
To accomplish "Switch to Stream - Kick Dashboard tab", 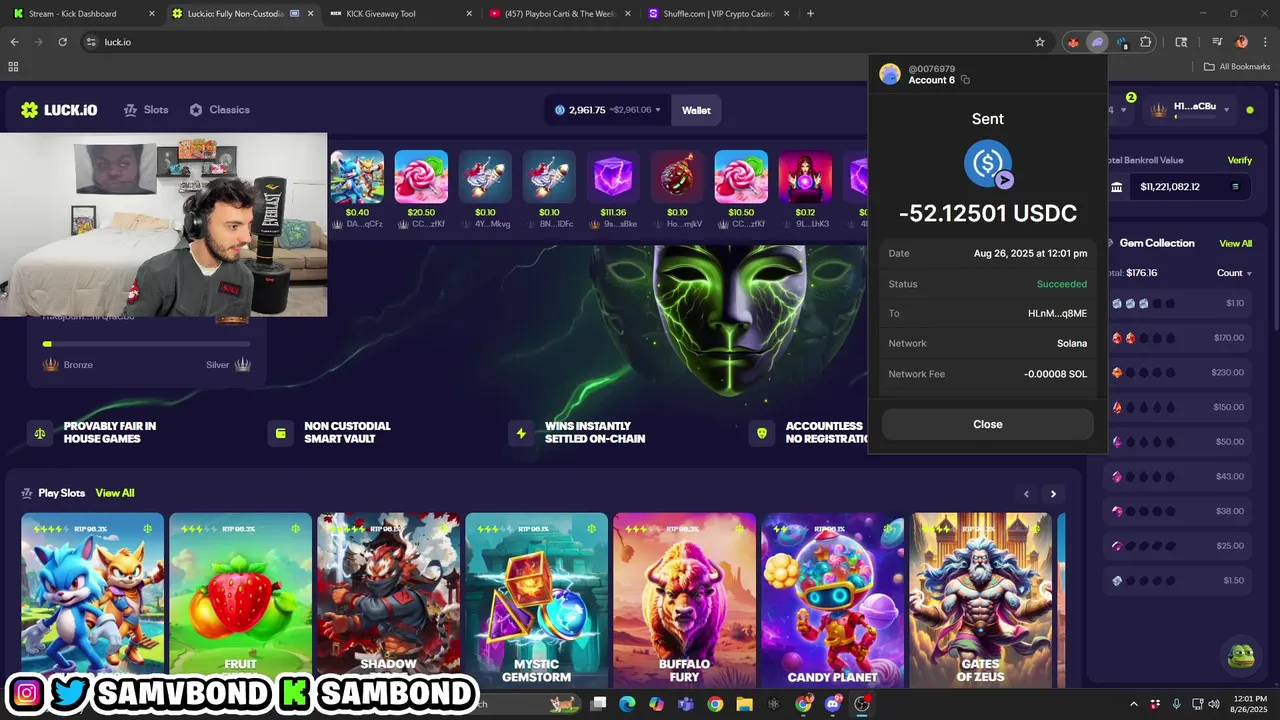I will click(x=82, y=14).
